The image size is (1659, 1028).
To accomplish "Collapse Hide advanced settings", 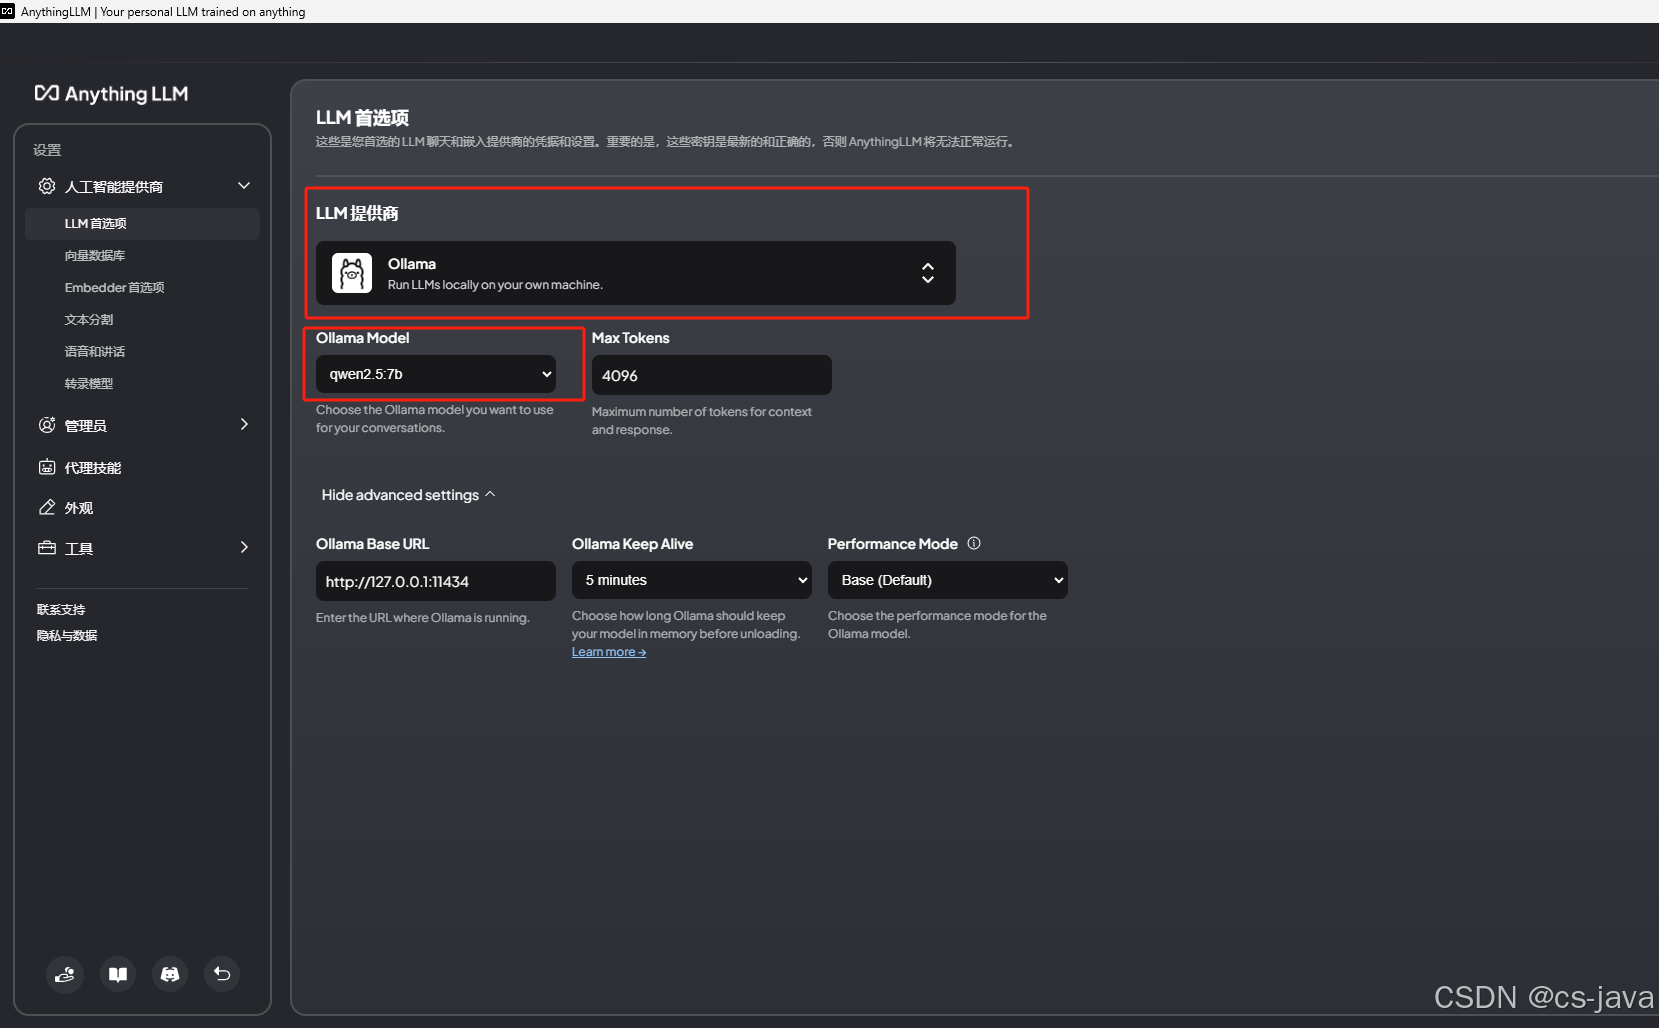I will coord(408,495).
